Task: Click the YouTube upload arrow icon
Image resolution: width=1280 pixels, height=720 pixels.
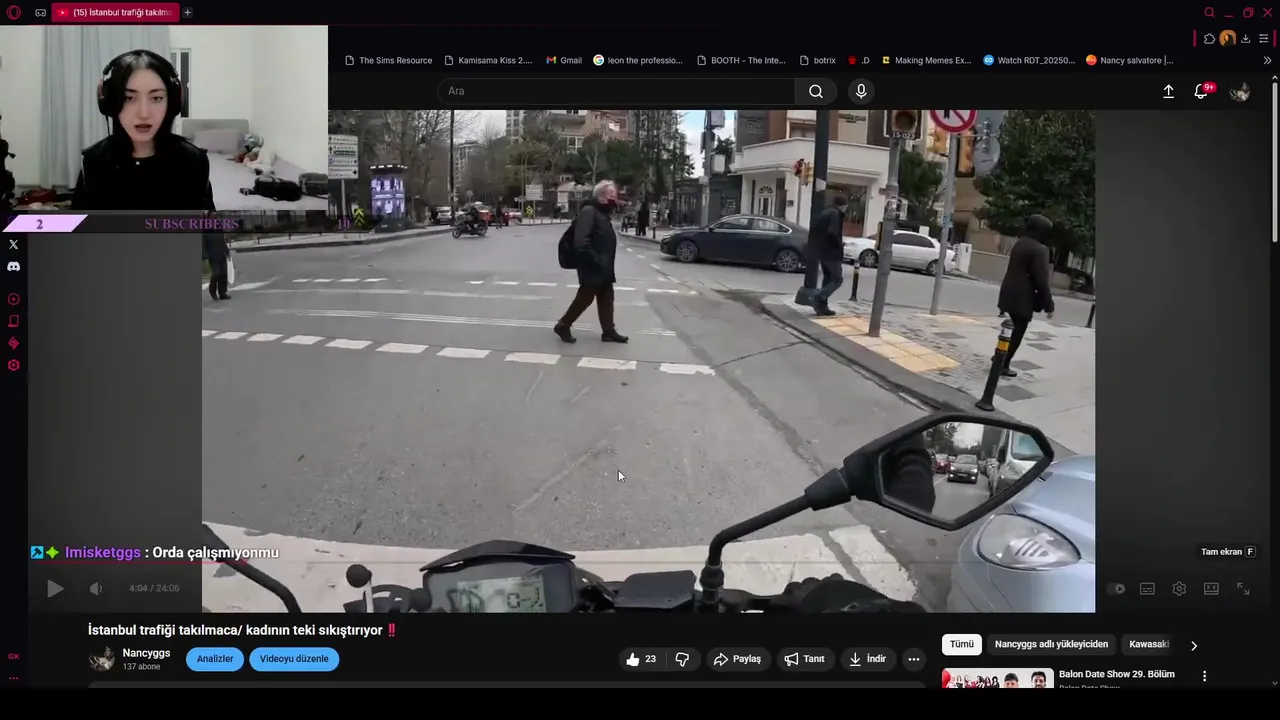Action: coord(1168,91)
